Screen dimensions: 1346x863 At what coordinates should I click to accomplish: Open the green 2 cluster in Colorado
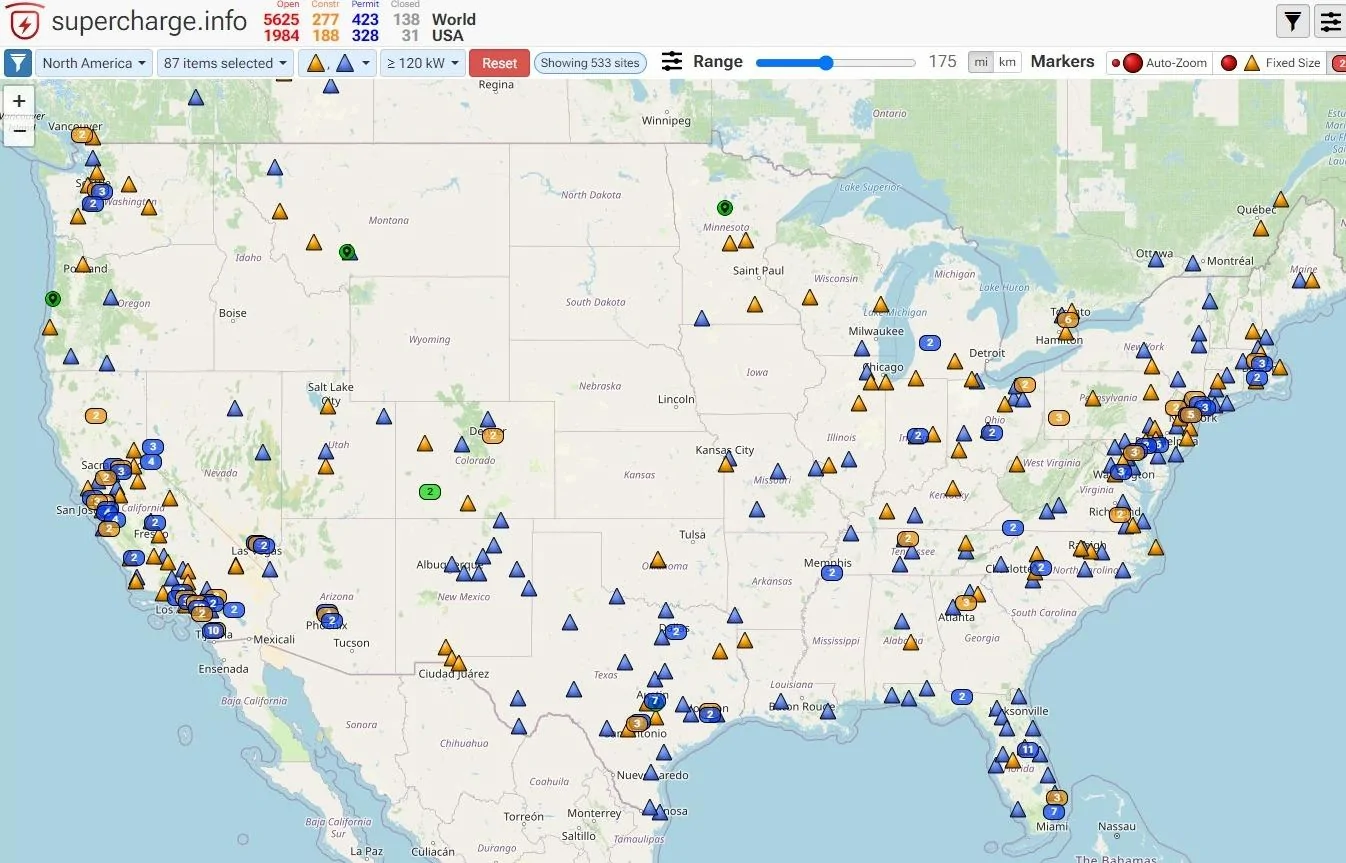point(430,492)
